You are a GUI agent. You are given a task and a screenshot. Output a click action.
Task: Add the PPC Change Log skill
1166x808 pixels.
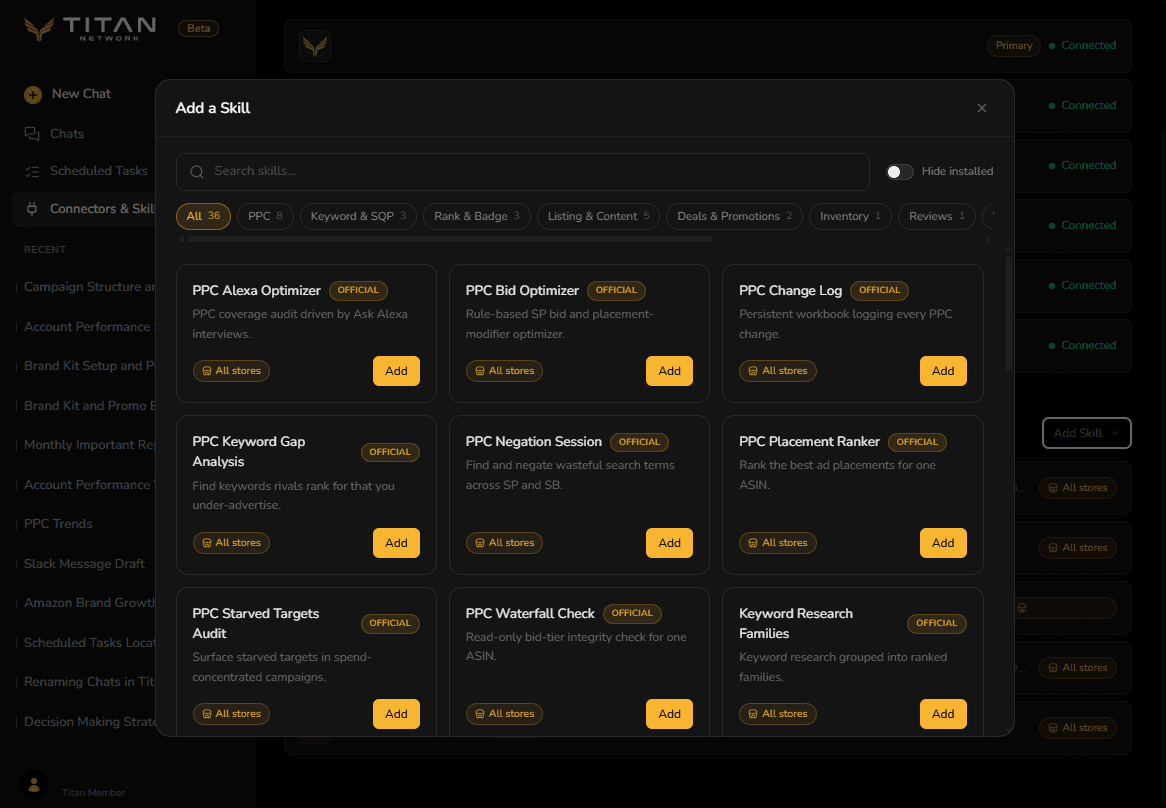[x=943, y=371]
